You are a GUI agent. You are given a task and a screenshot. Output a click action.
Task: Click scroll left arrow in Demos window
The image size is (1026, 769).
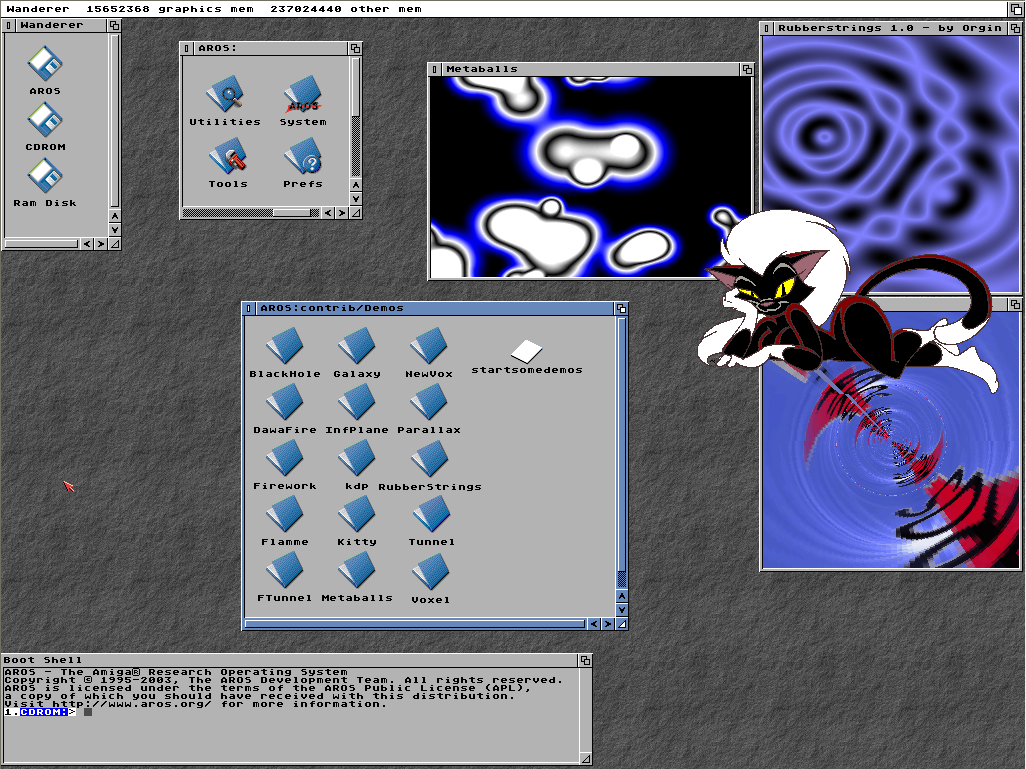[594, 624]
